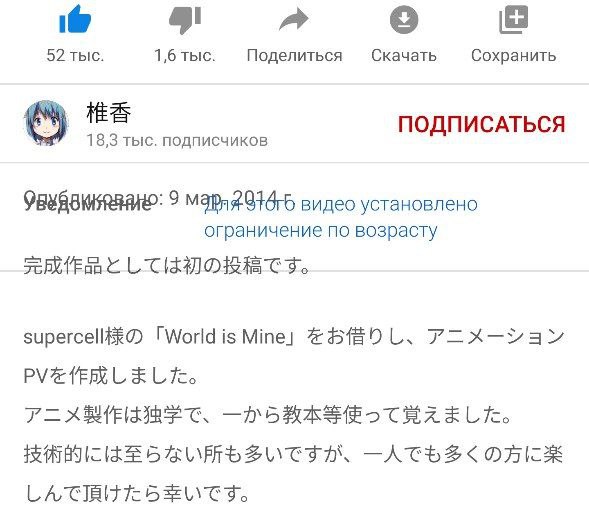The image size is (589, 508).
Task: Click the 18,3 тыс. подписчиков text
Action: pyautogui.click(x=177, y=141)
